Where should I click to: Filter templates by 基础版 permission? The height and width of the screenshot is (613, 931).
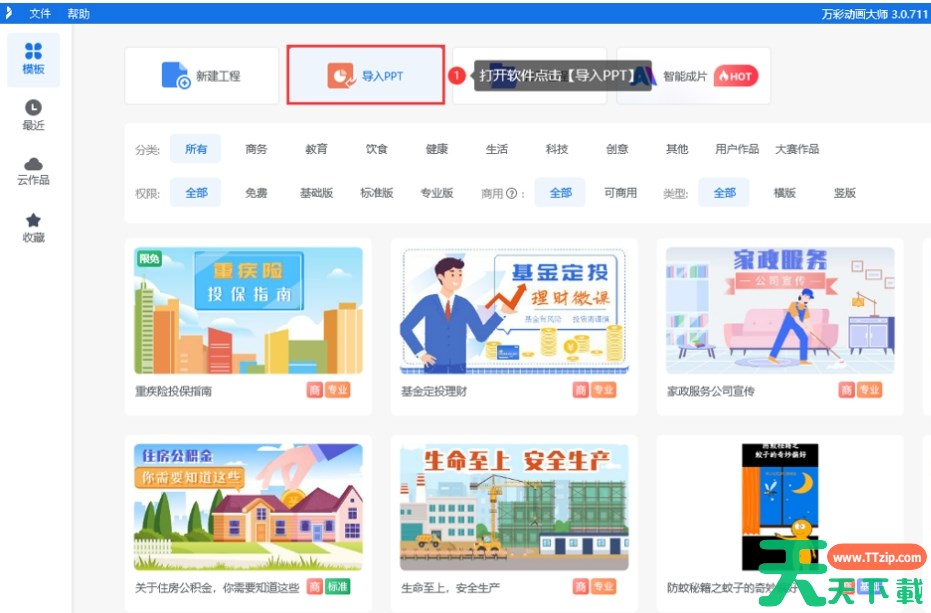point(316,192)
